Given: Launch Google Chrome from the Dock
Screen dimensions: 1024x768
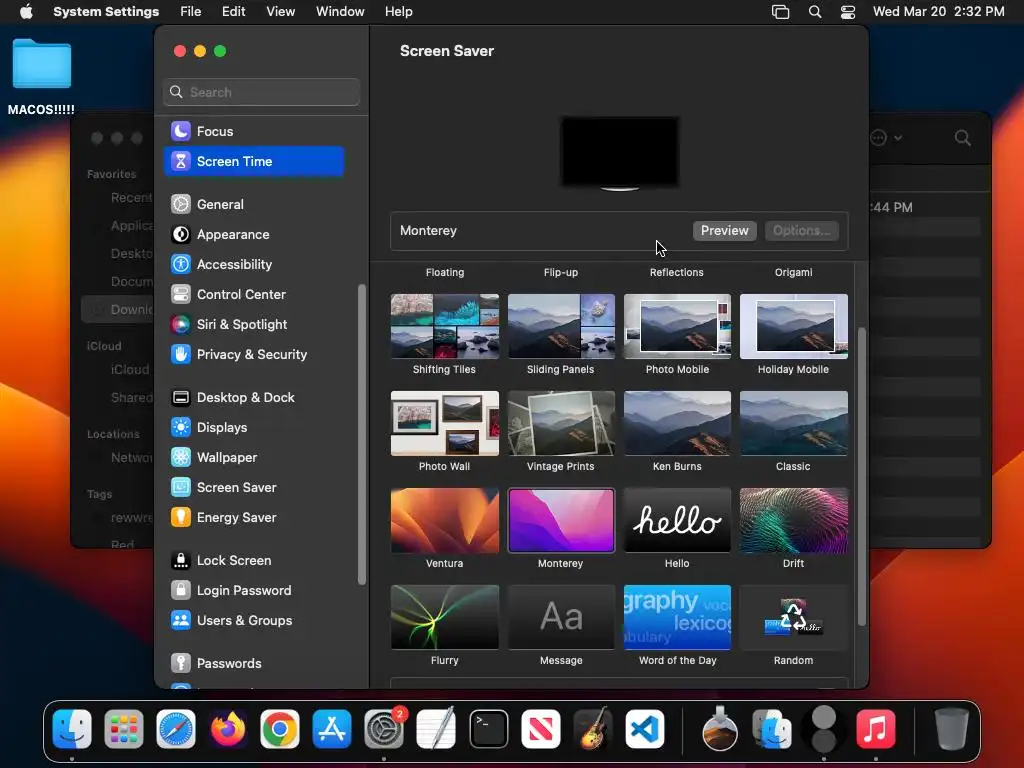Looking at the screenshot, I should (x=280, y=729).
